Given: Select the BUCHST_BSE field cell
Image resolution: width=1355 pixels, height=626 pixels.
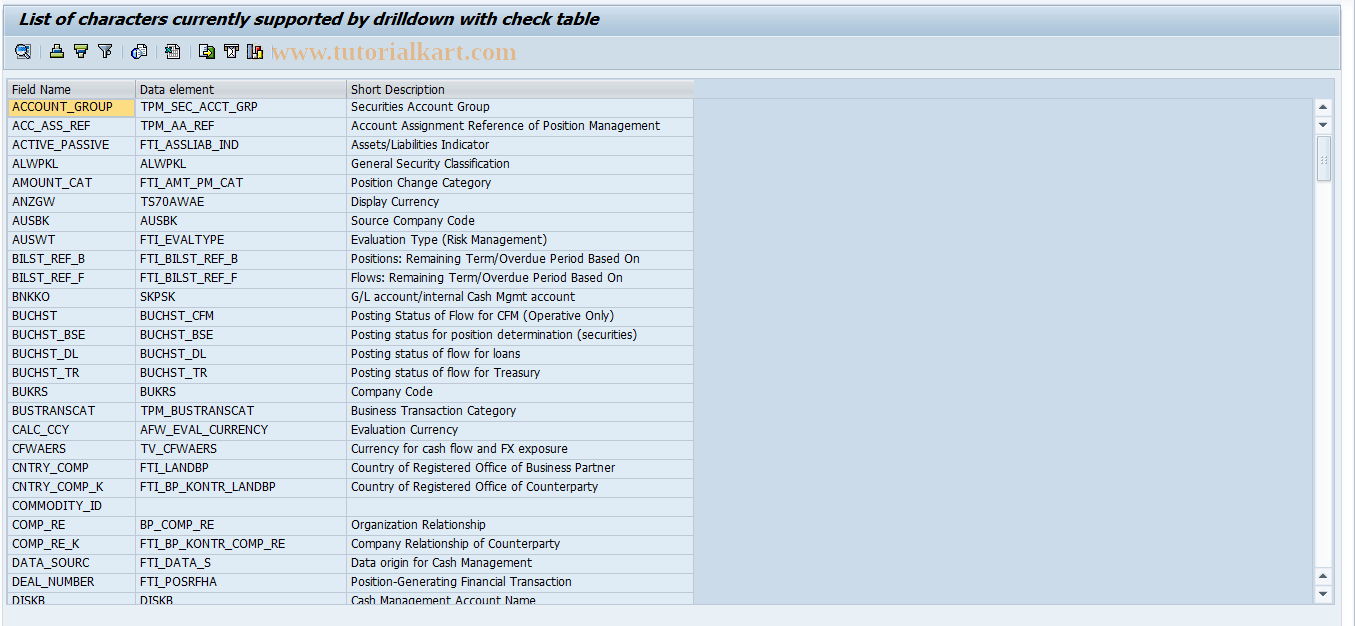Looking at the screenshot, I should point(71,335).
